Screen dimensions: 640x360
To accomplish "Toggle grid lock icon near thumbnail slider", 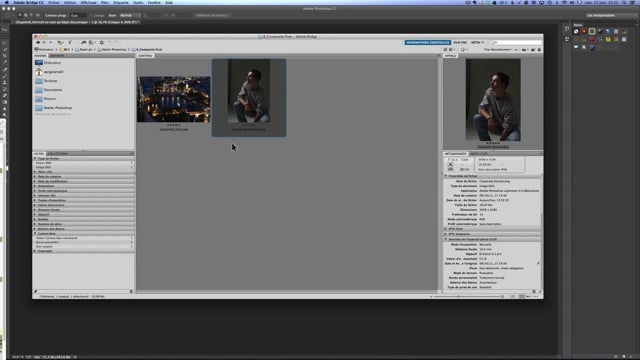I will pyautogui.click(x=513, y=297).
